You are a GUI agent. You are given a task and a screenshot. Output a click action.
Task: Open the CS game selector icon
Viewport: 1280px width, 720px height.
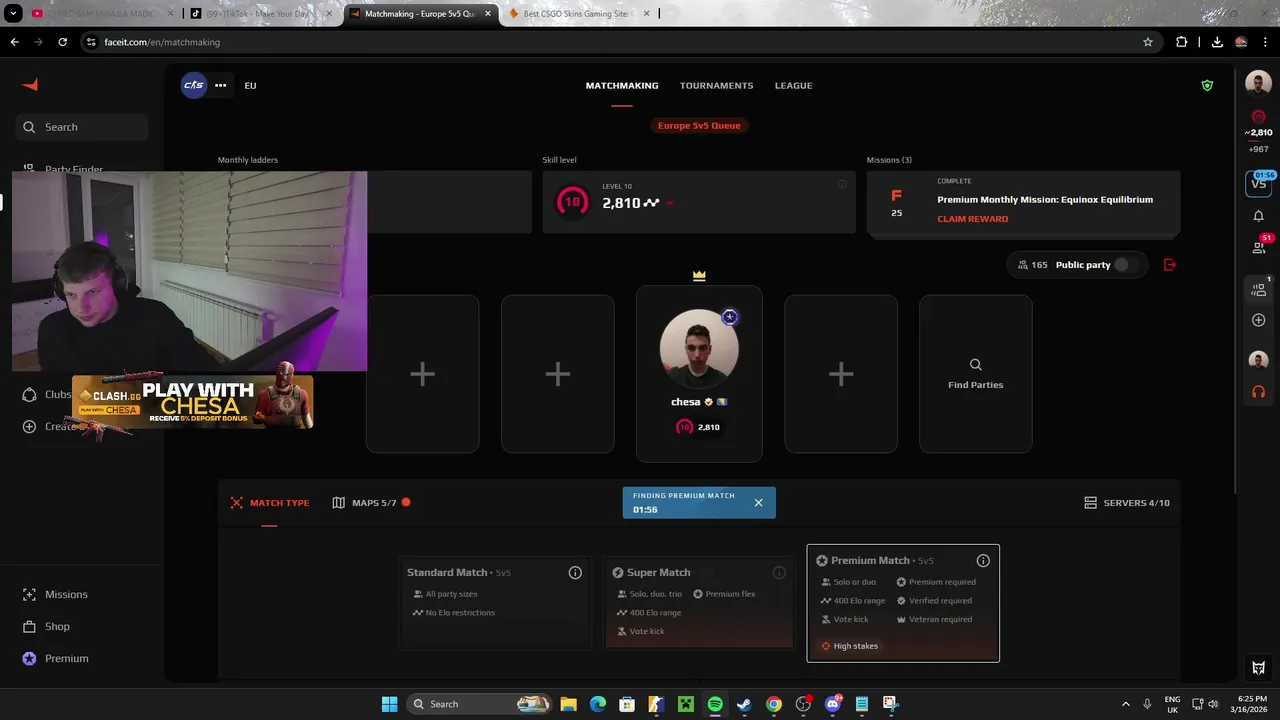(x=194, y=85)
